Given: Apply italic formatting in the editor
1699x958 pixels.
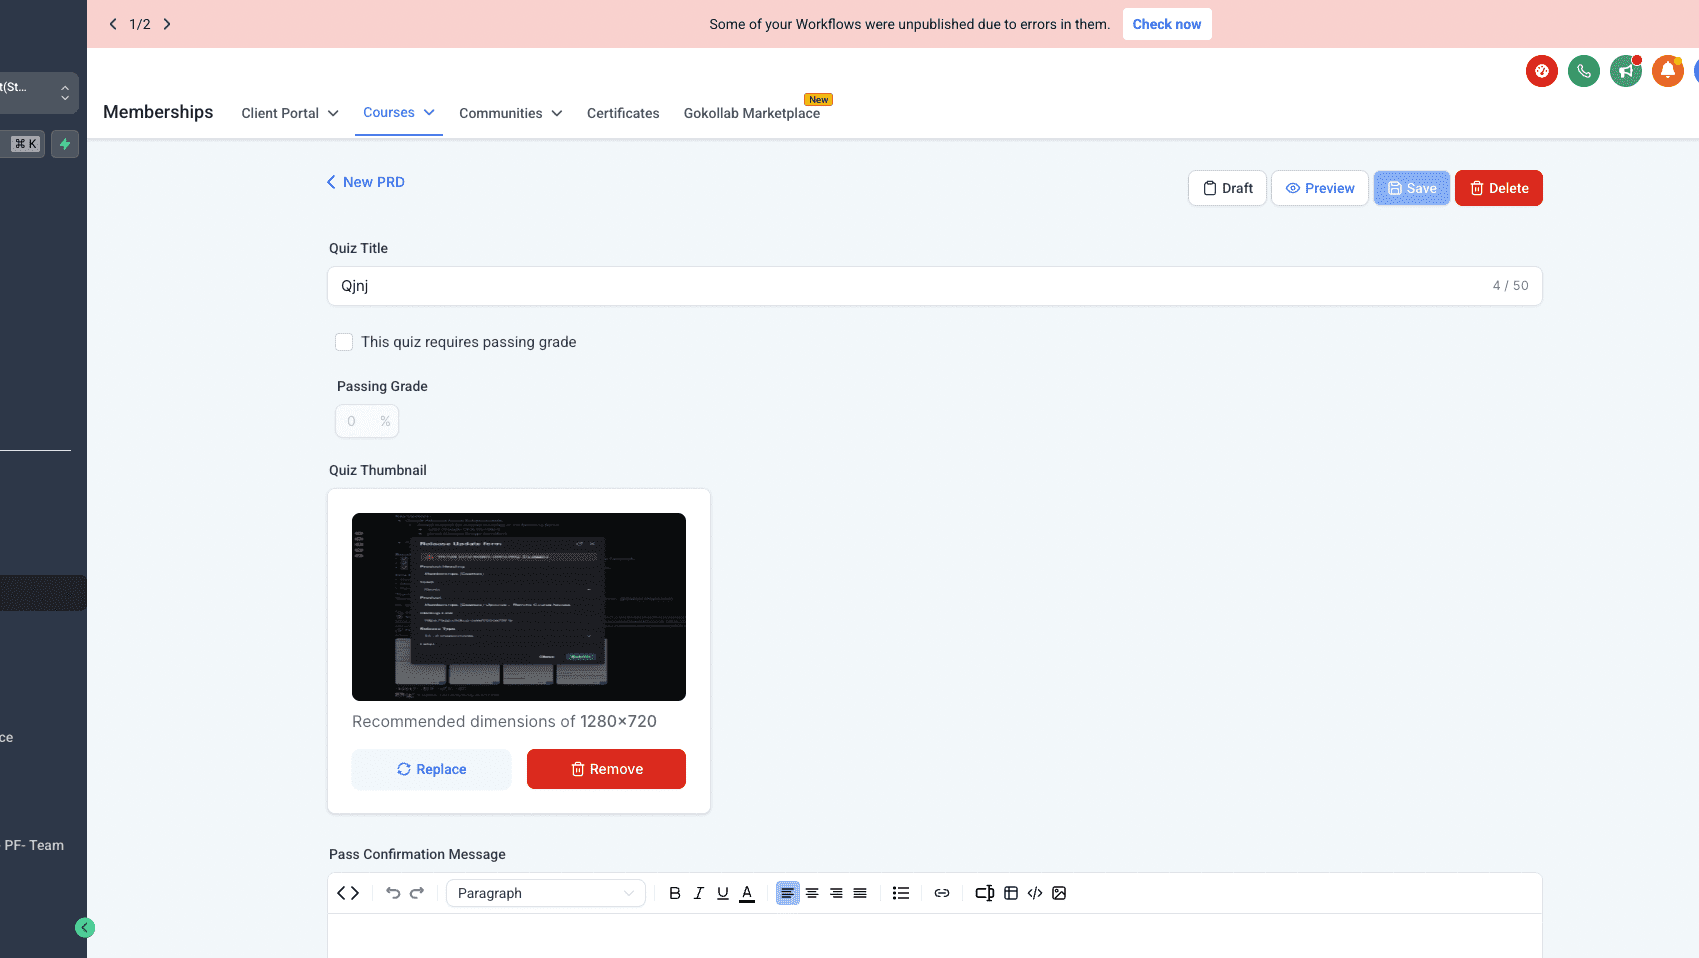Looking at the screenshot, I should (x=699, y=893).
